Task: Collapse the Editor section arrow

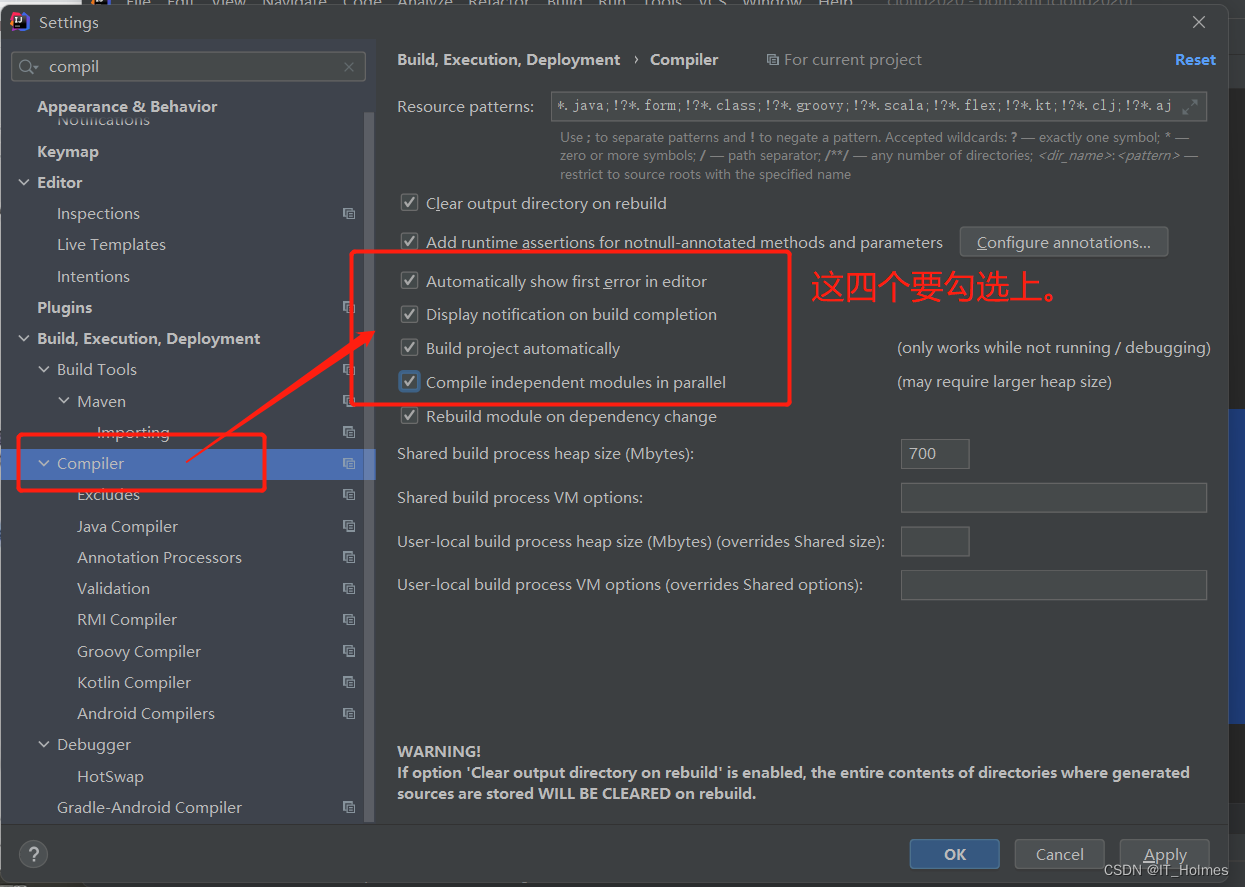Action: coord(25,182)
